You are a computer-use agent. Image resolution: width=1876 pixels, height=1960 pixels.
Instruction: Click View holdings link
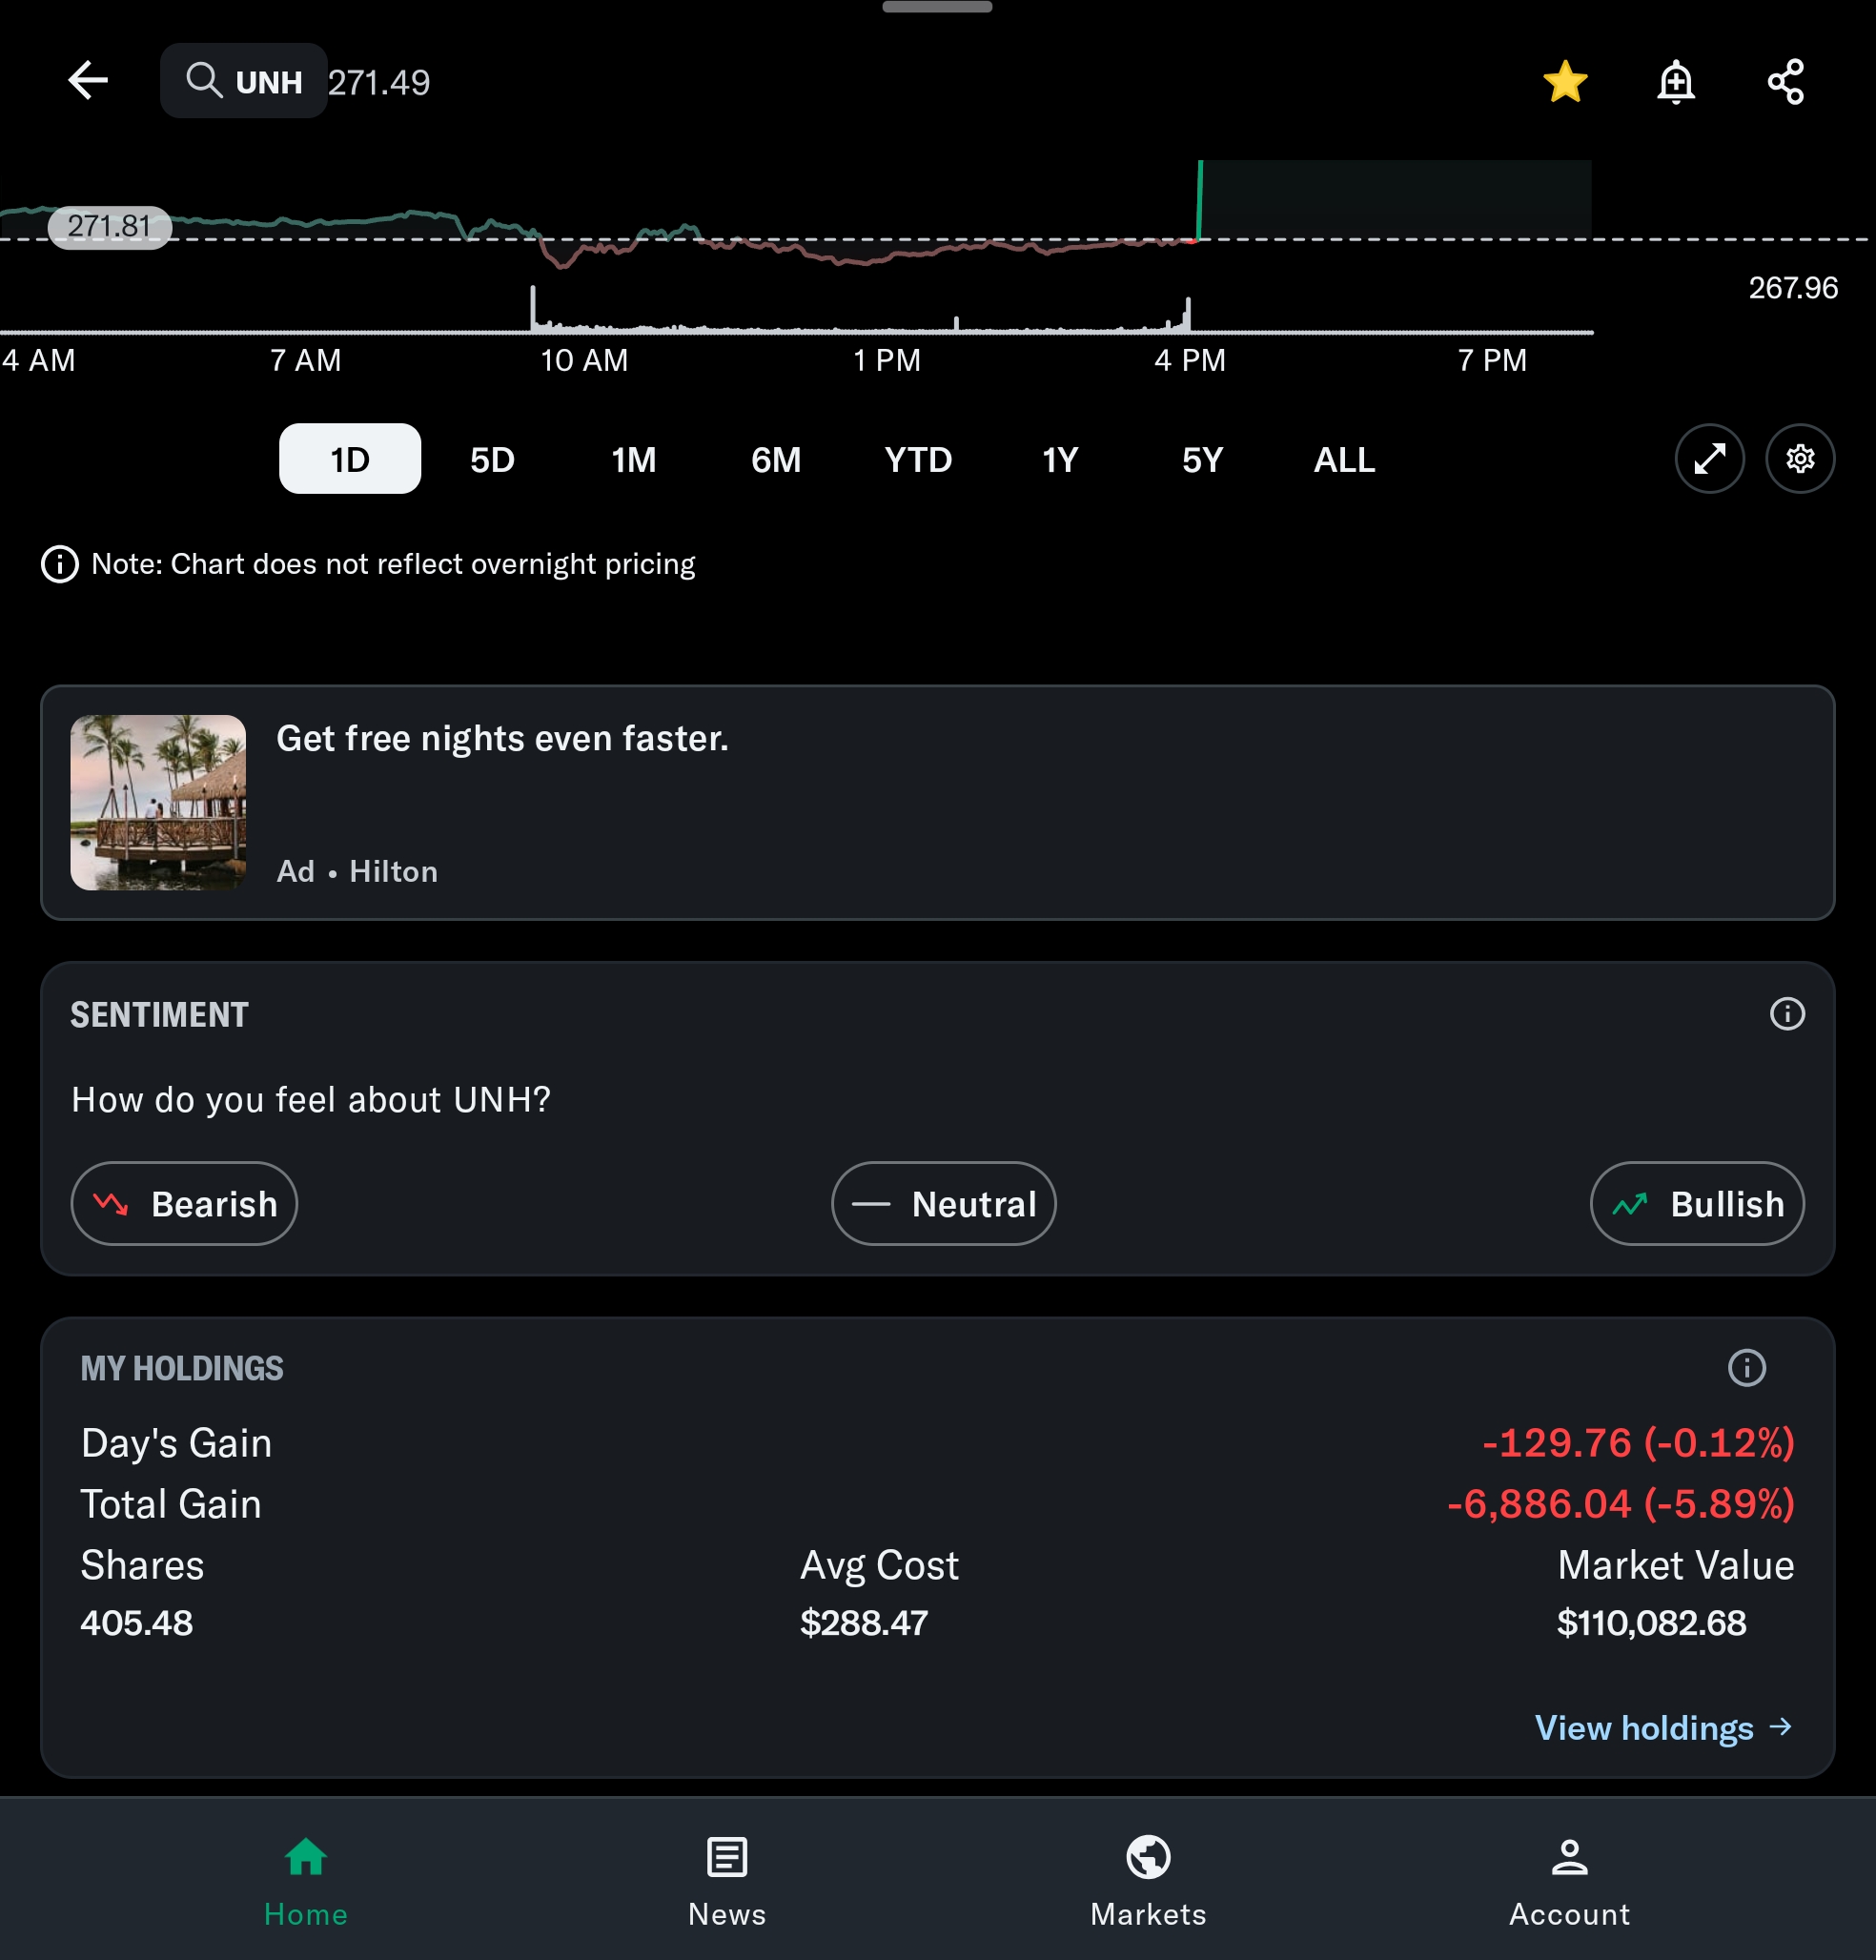click(x=1663, y=1728)
